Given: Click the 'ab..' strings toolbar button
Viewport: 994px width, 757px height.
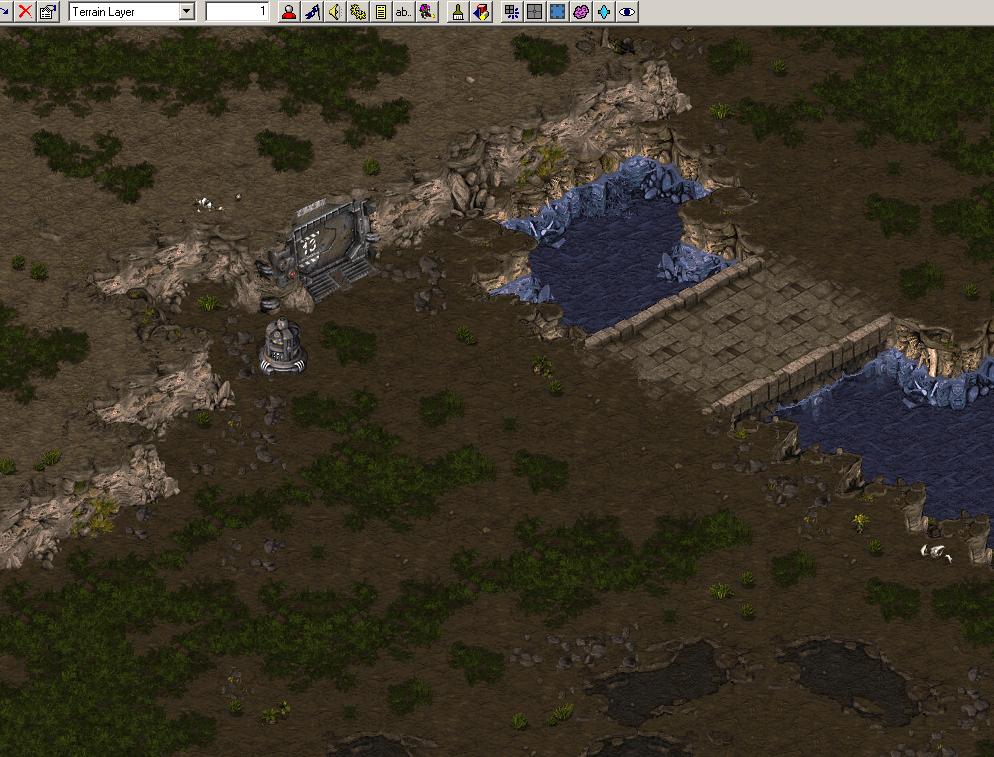Looking at the screenshot, I should coord(403,12).
